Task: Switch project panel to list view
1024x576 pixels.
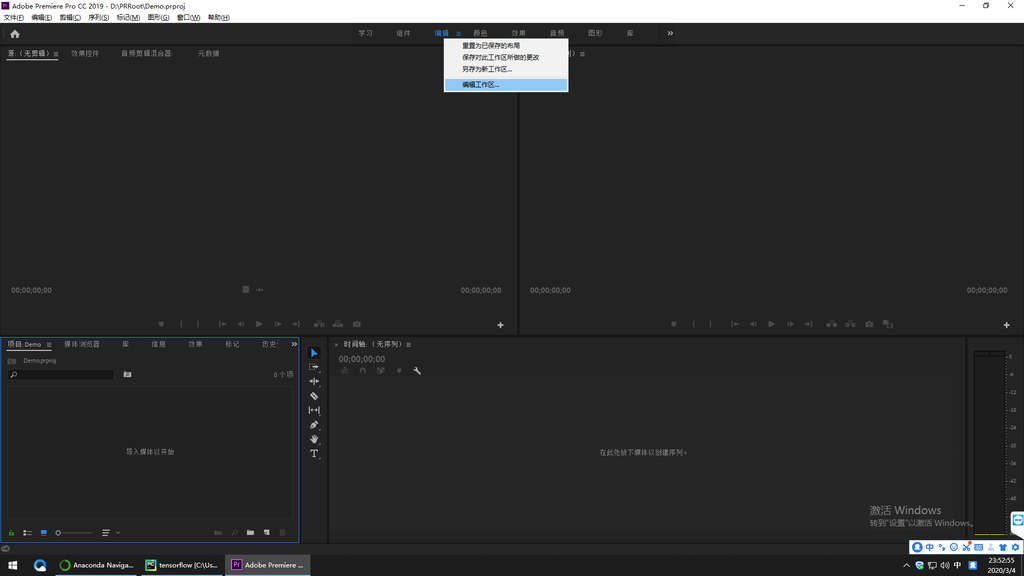Action: tap(28, 533)
